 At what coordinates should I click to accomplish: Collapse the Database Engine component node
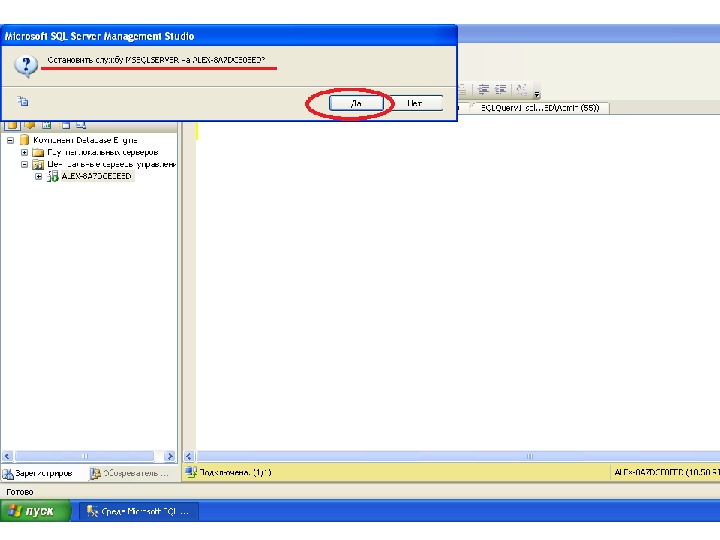tap(10, 141)
